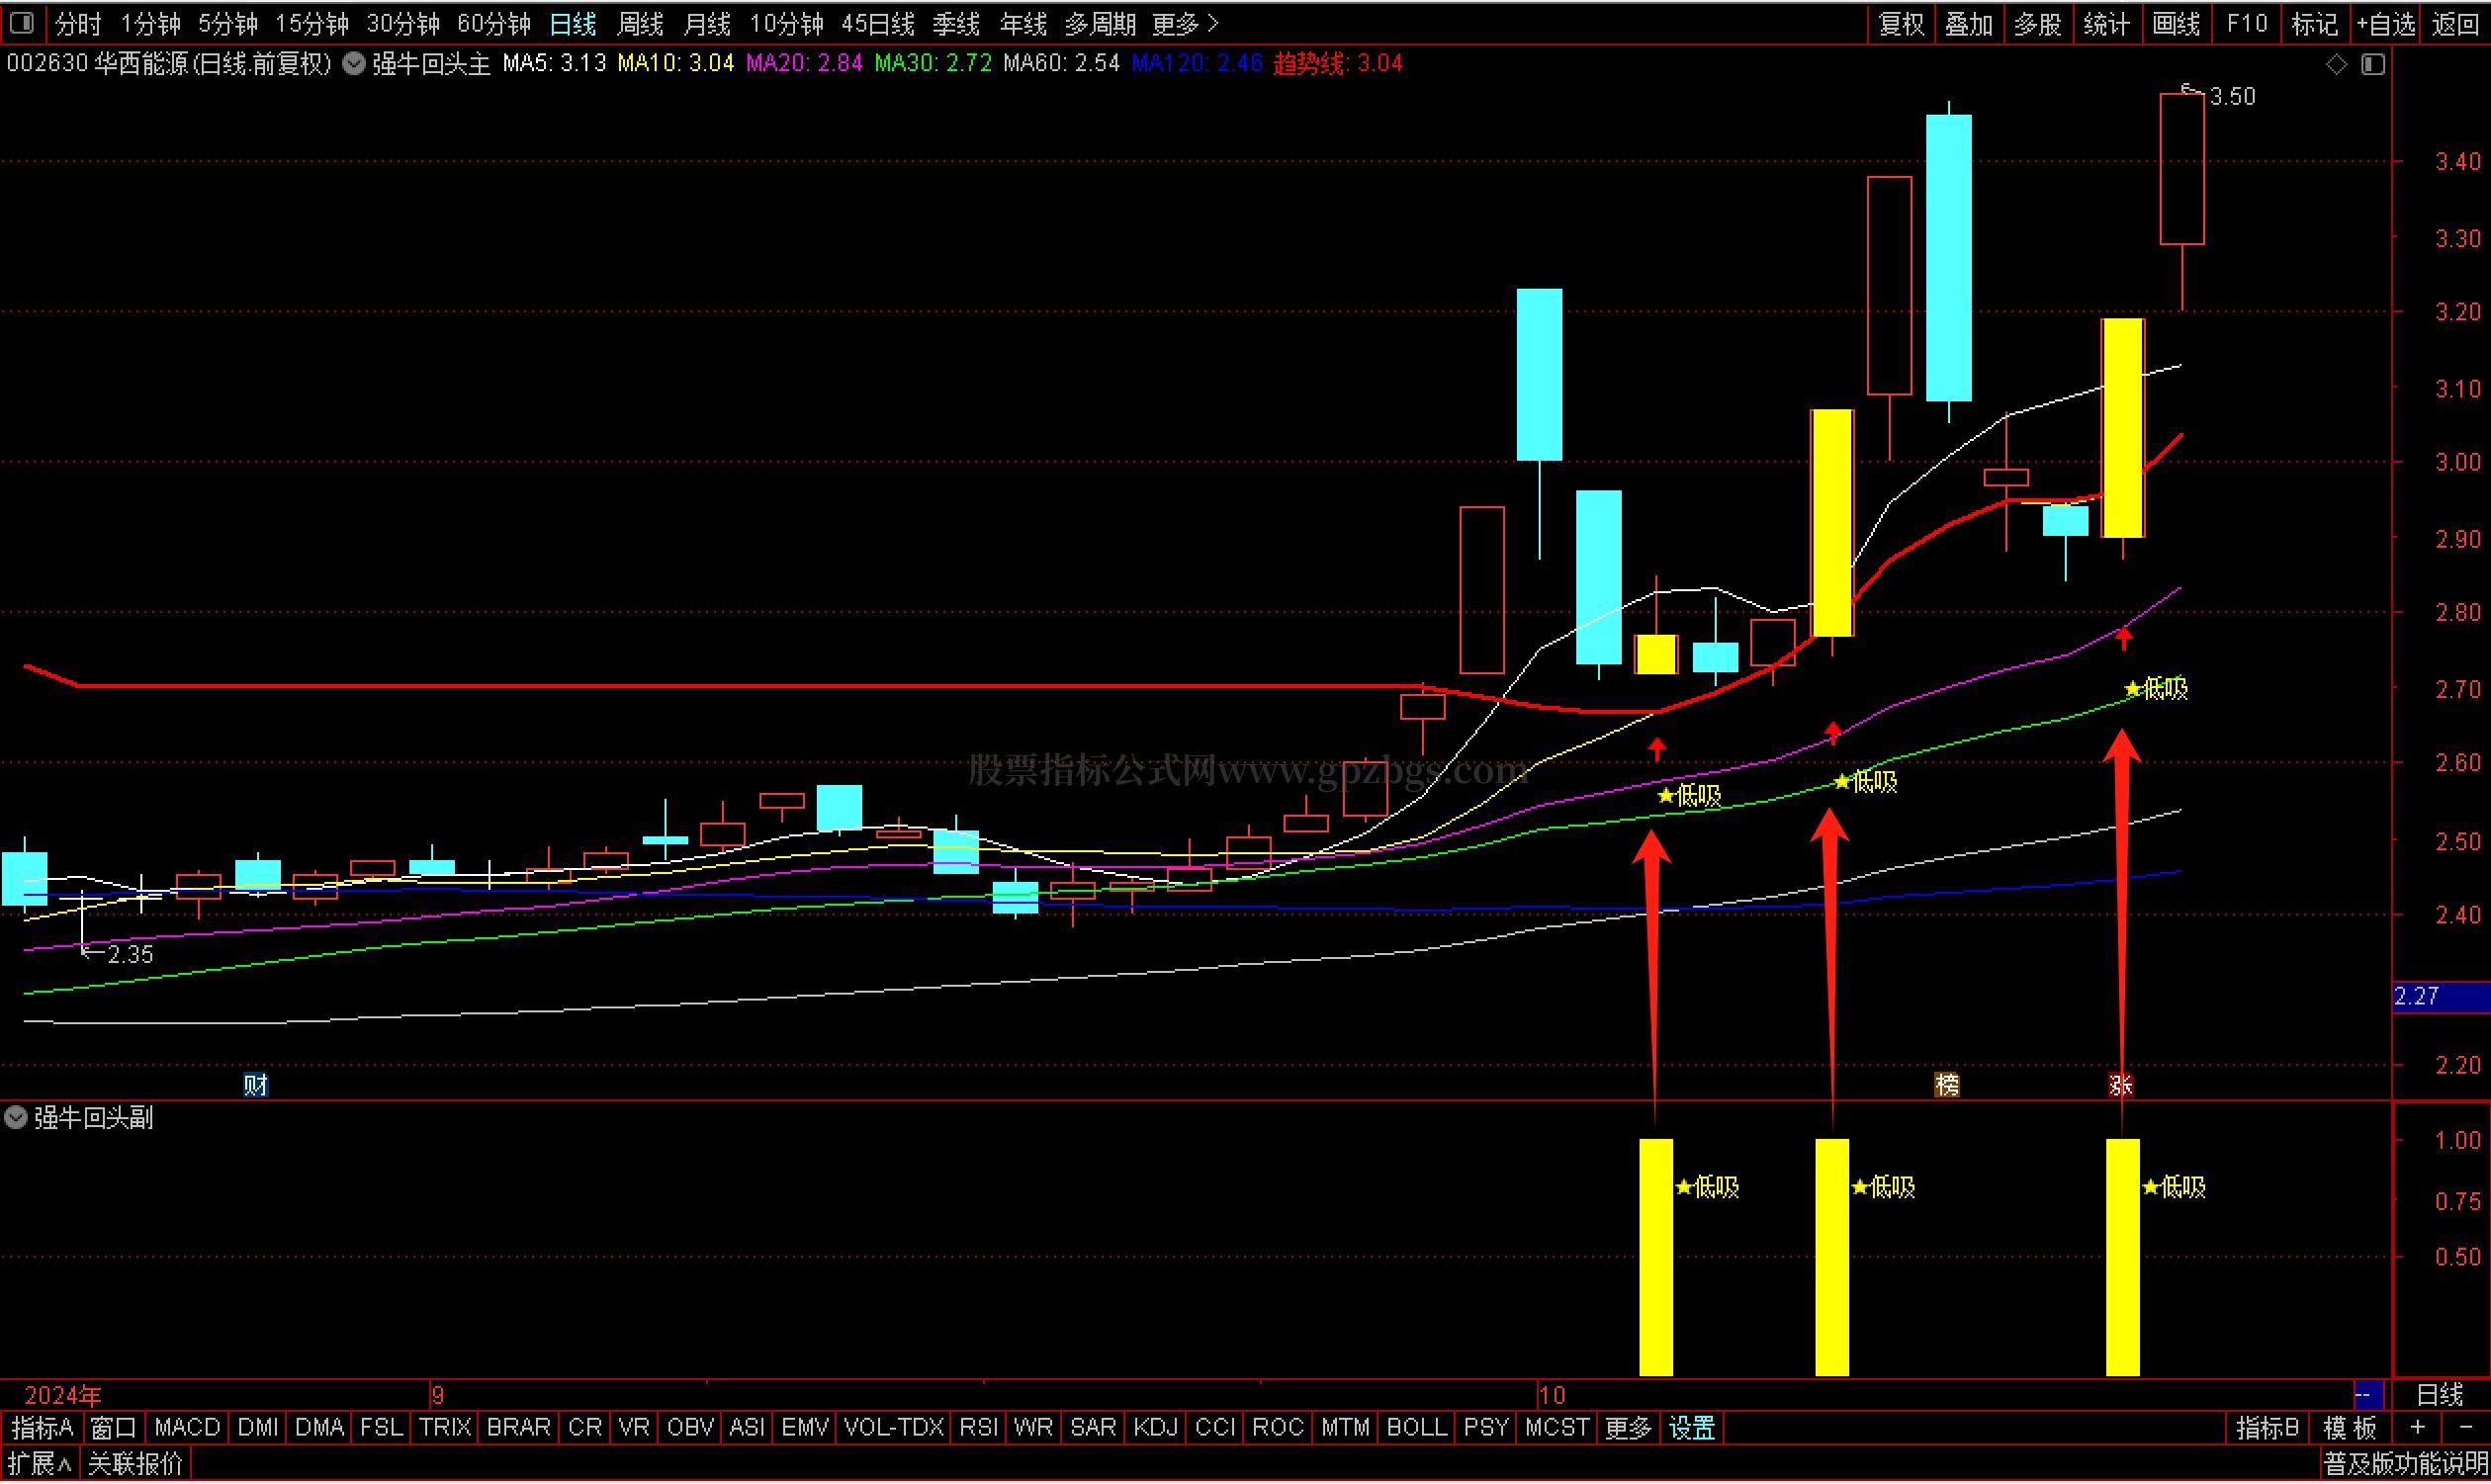Viewport: 2491px width, 1484px height.
Task: Click the 榜 ranking marker on chart
Action: pyautogui.click(x=1948, y=1086)
